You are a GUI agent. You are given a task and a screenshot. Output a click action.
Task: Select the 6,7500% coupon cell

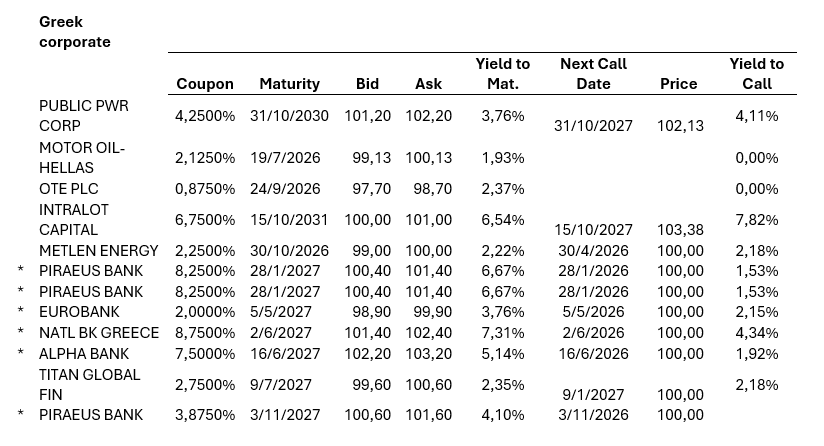tap(205, 220)
